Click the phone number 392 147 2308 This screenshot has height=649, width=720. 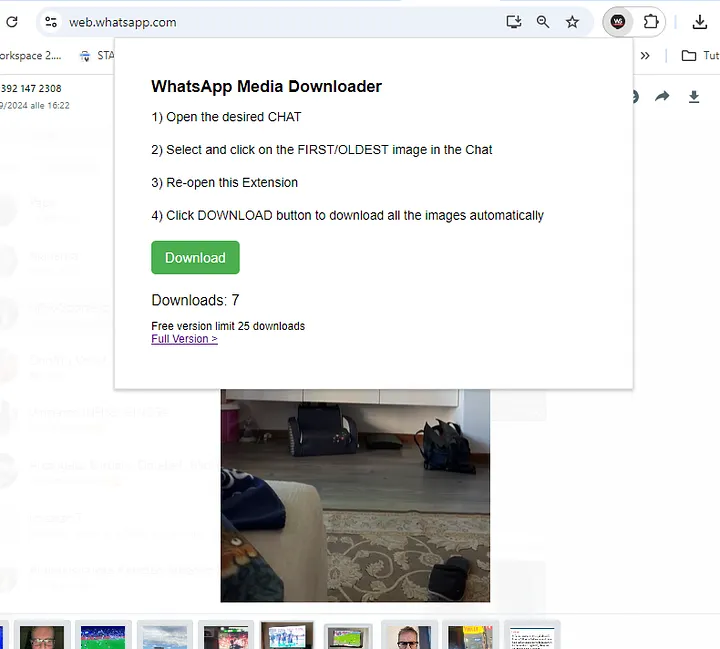31,88
